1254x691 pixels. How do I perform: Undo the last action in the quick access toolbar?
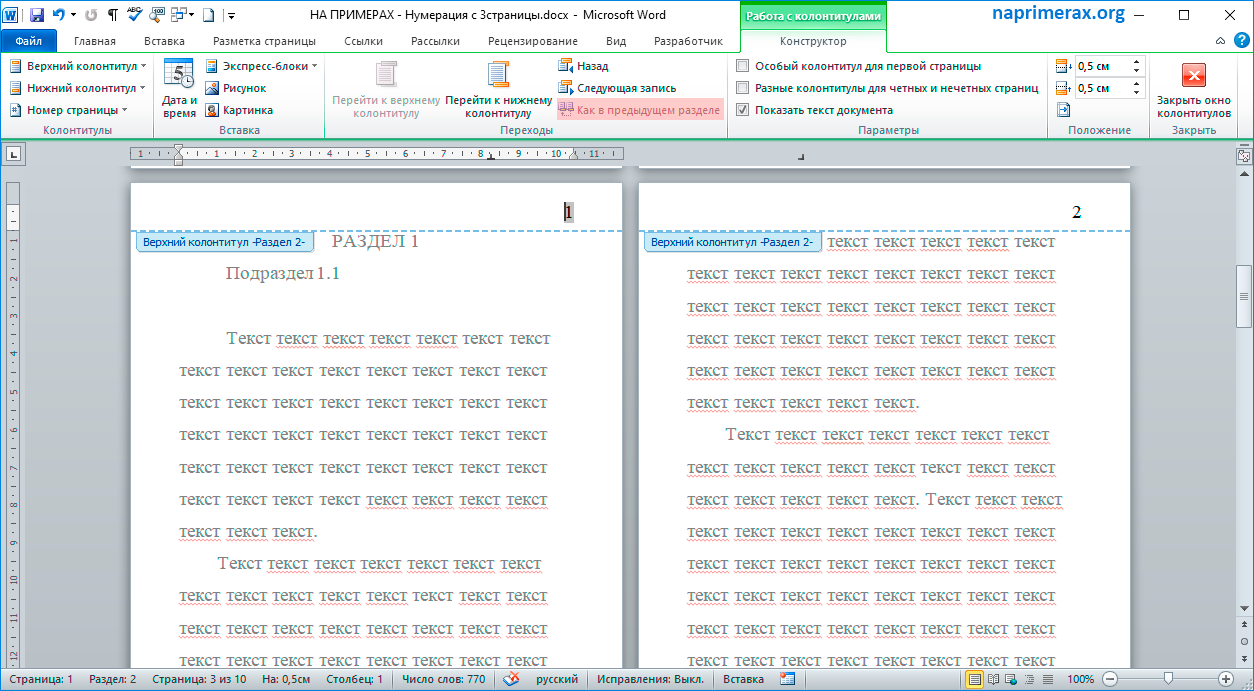coord(58,15)
